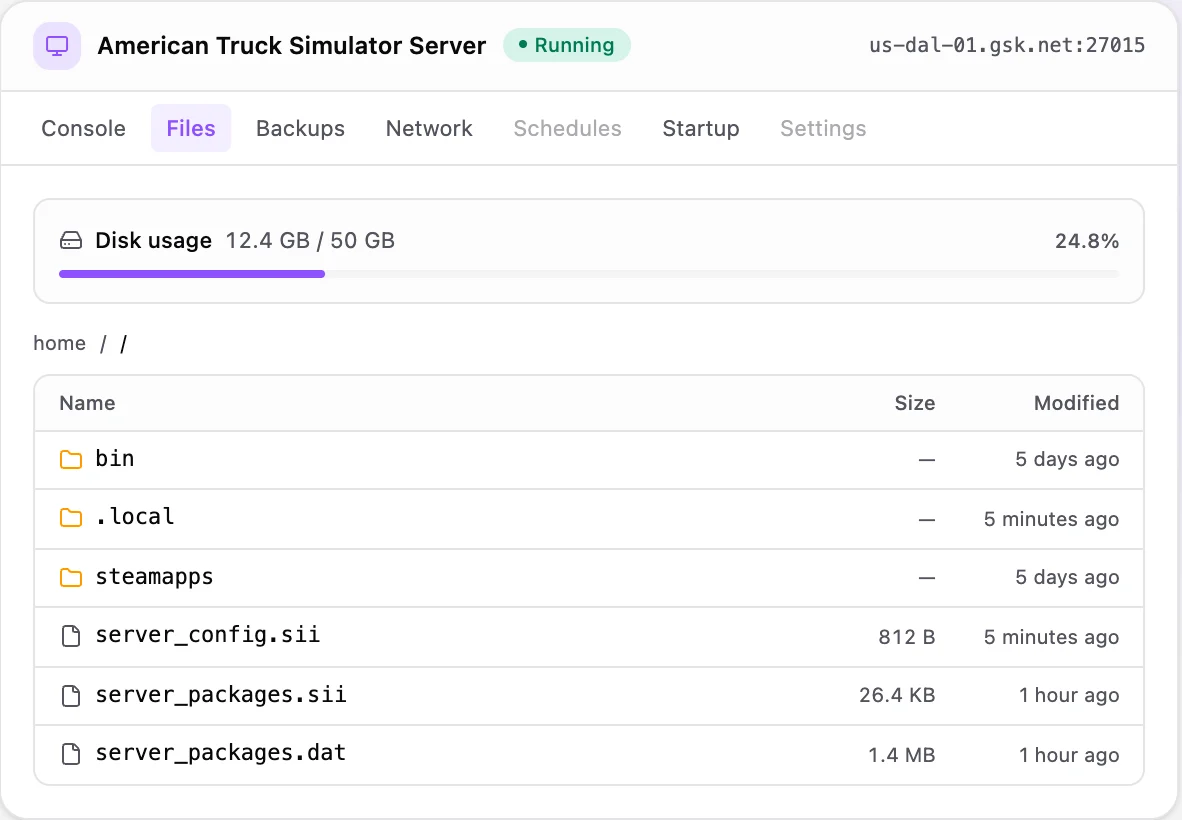The image size is (1182, 820).
Task: Open server_config.sii file name
Action: (208, 635)
